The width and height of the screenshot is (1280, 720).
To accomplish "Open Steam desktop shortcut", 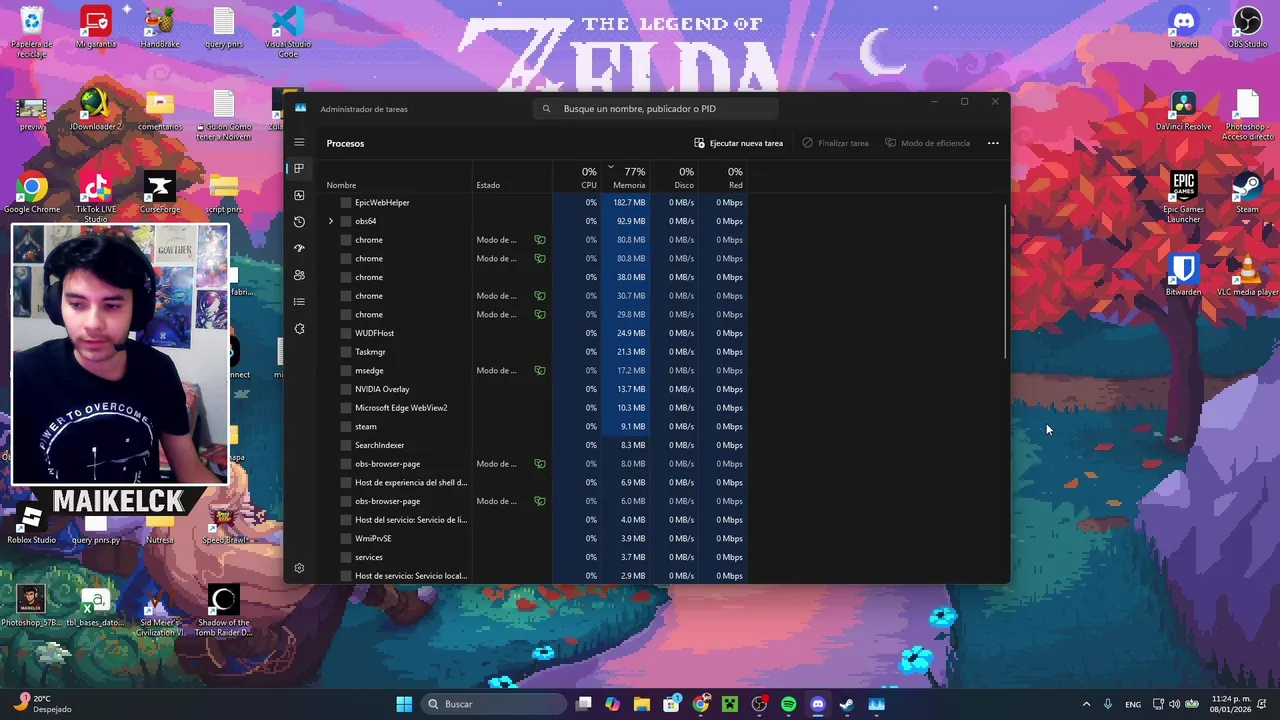I will click(1247, 192).
